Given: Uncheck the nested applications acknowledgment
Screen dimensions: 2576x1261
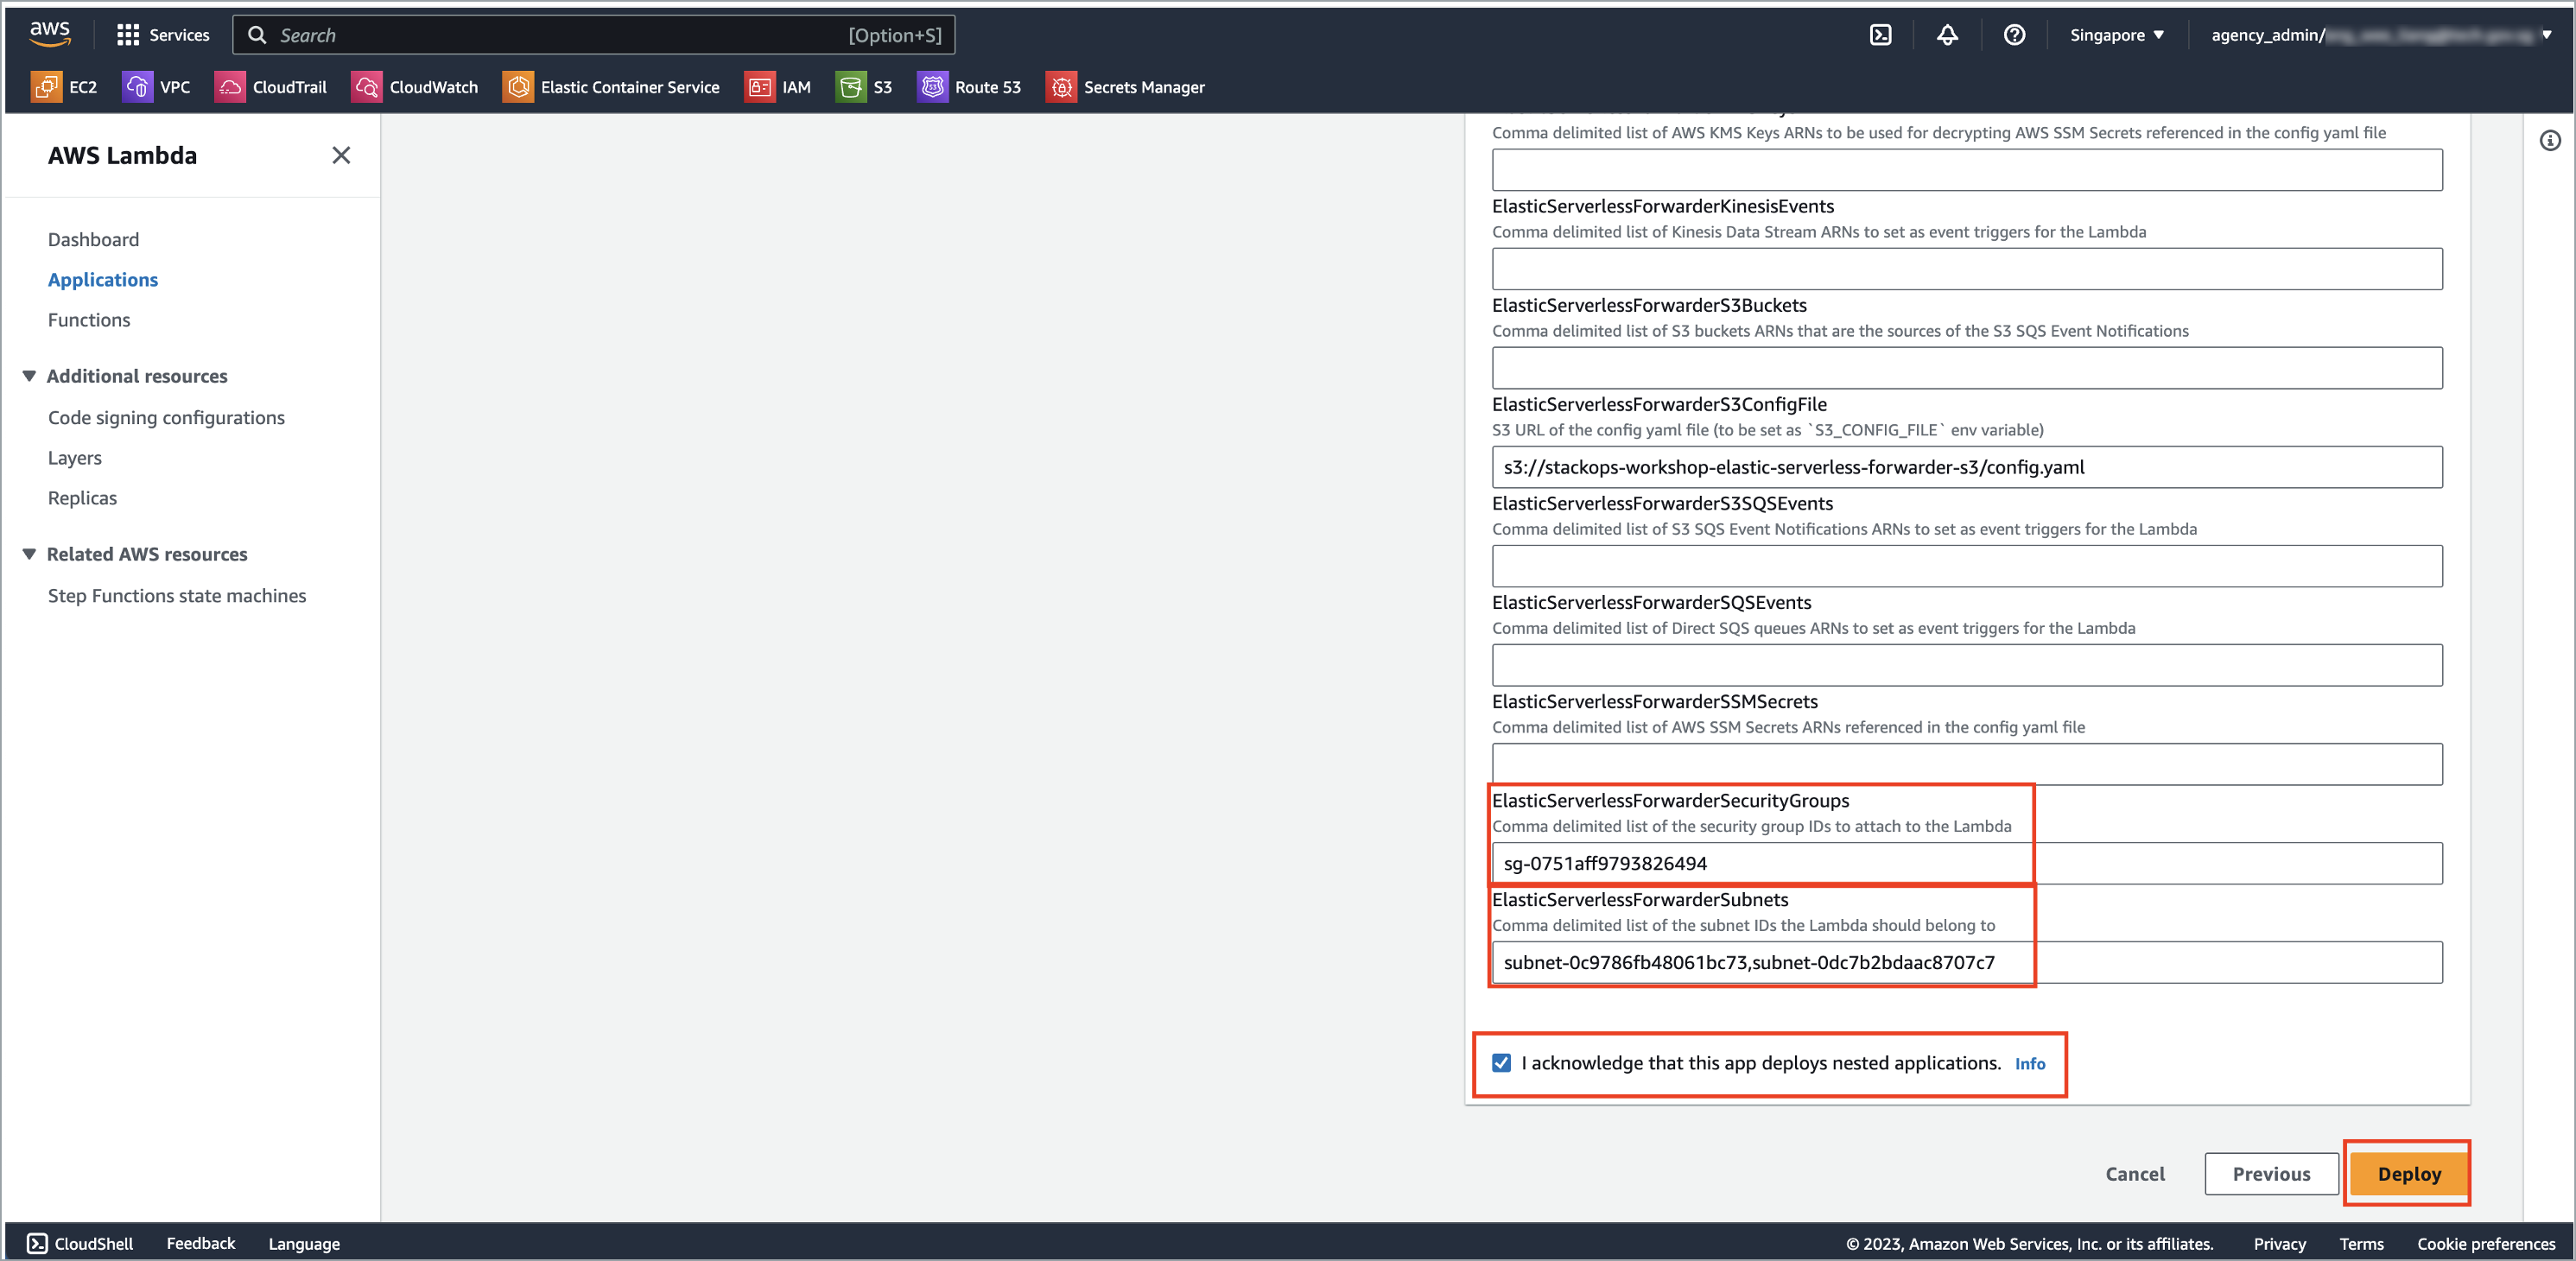Looking at the screenshot, I should 1501,1063.
